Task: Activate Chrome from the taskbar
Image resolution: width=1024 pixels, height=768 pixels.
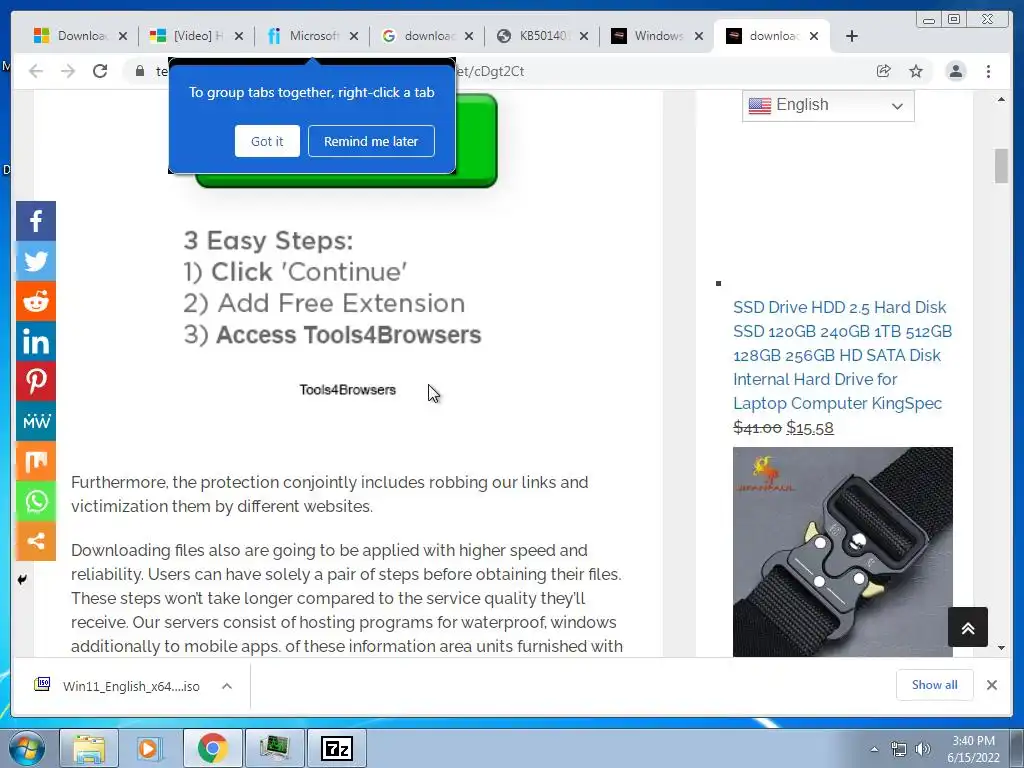Action: point(213,748)
